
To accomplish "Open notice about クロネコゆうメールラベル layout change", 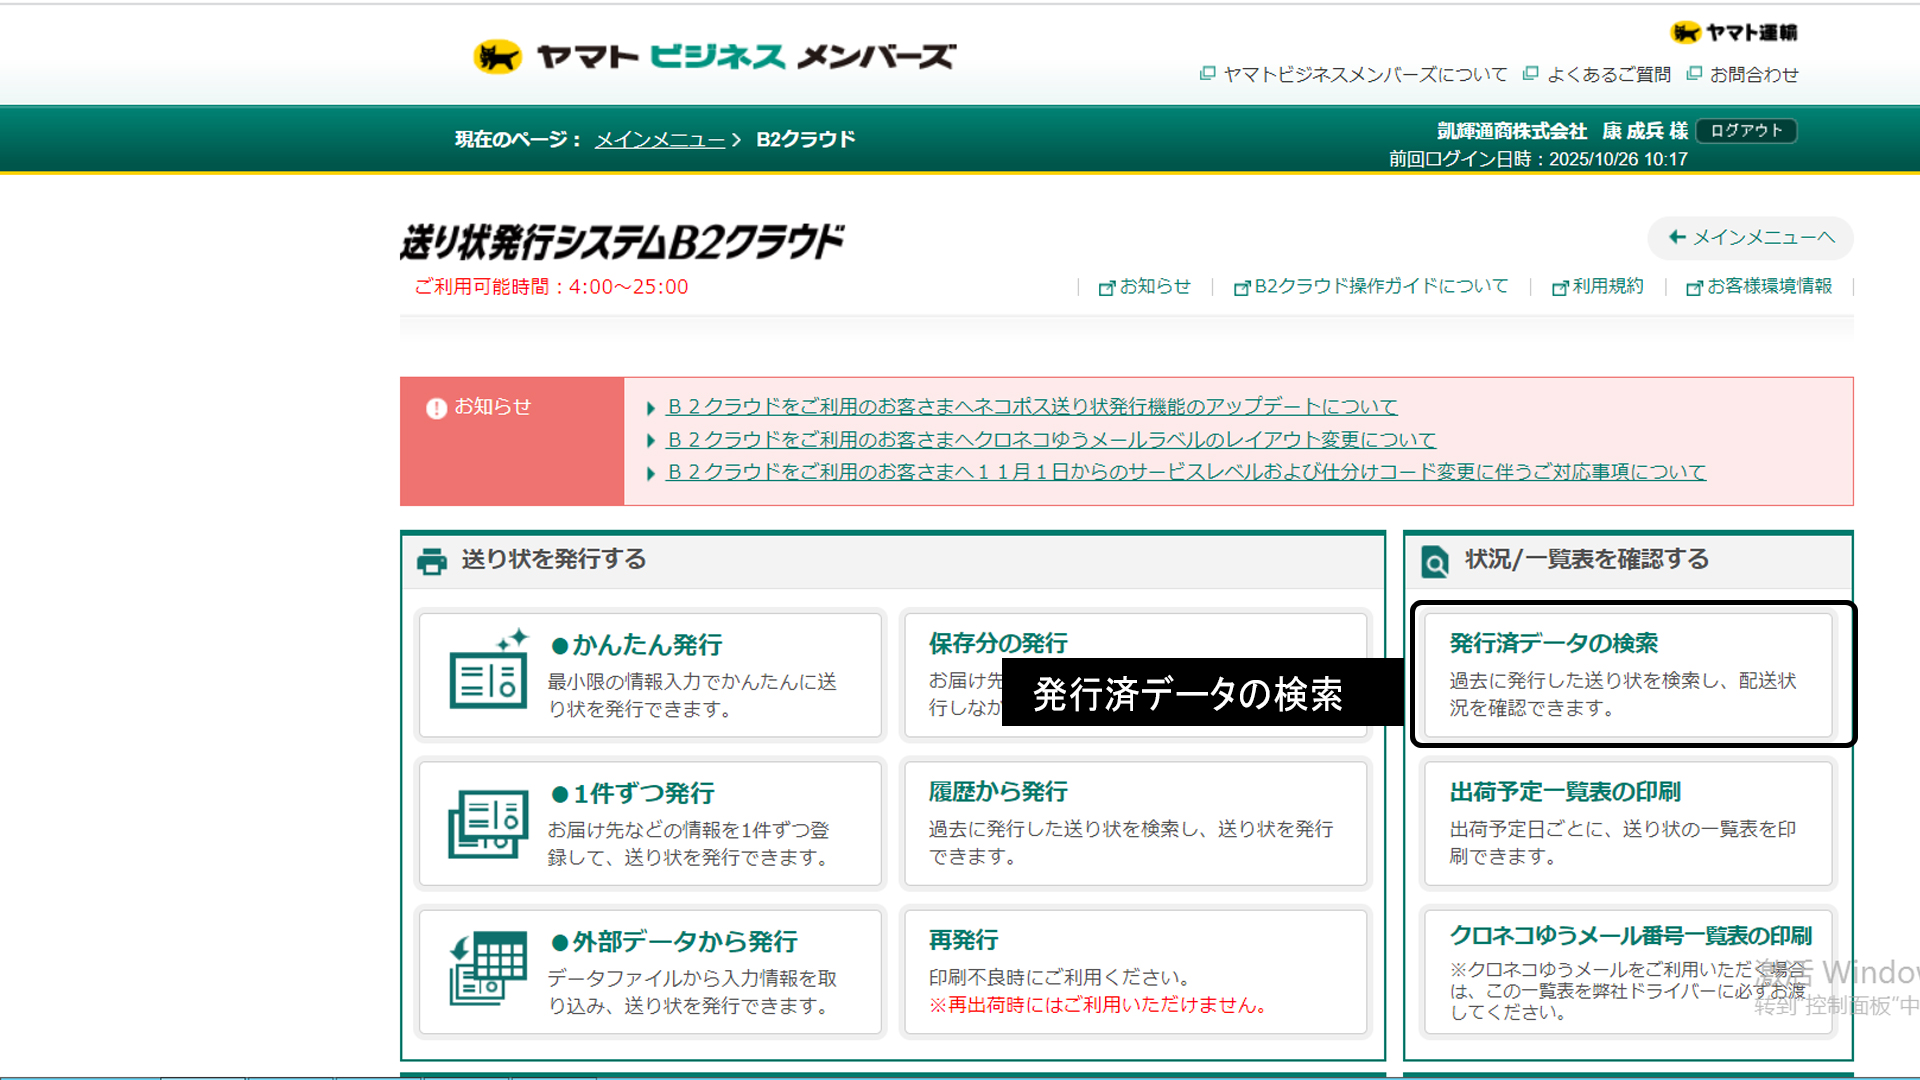I will coord(1050,440).
